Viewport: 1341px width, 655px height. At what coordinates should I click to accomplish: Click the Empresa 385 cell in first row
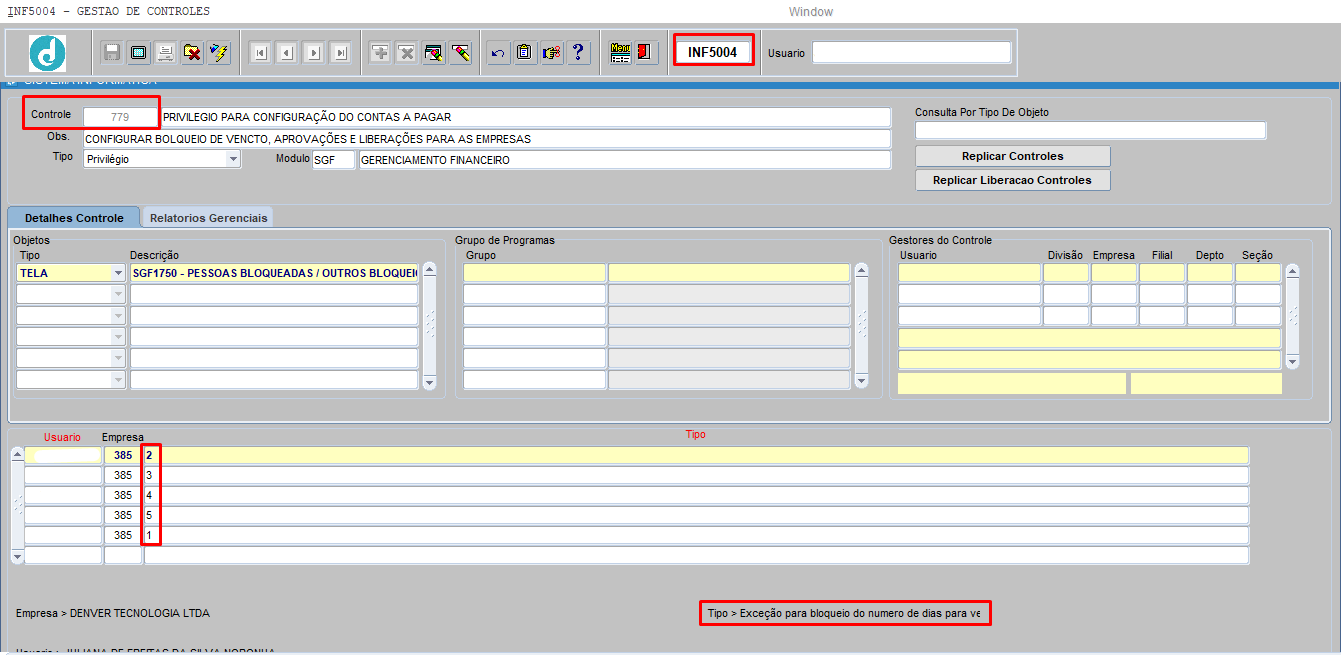(123, 455)
